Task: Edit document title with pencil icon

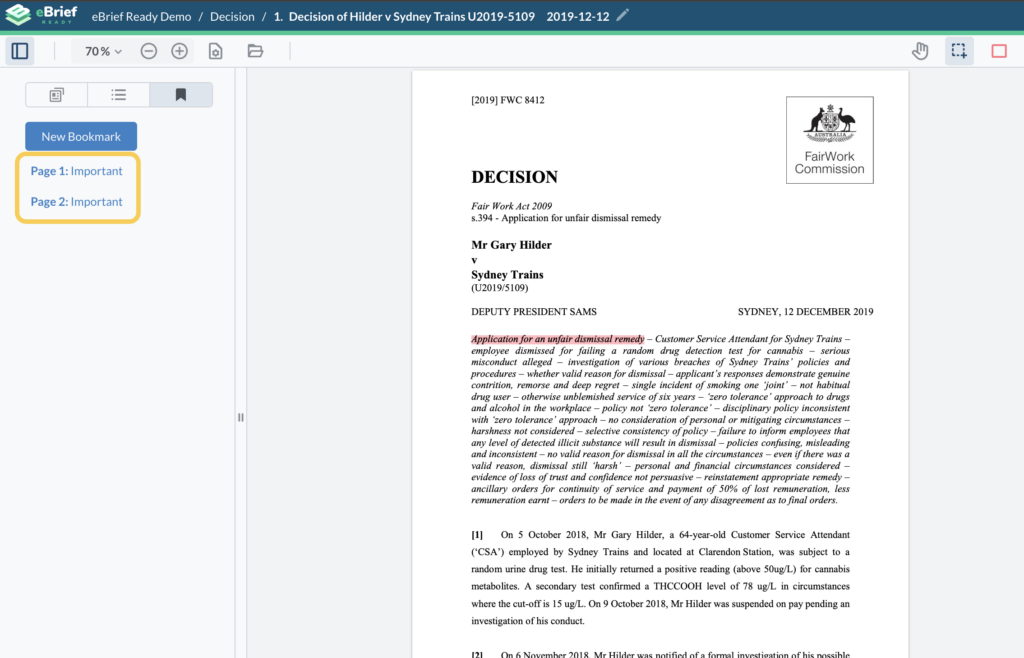Action: [622, 15]
